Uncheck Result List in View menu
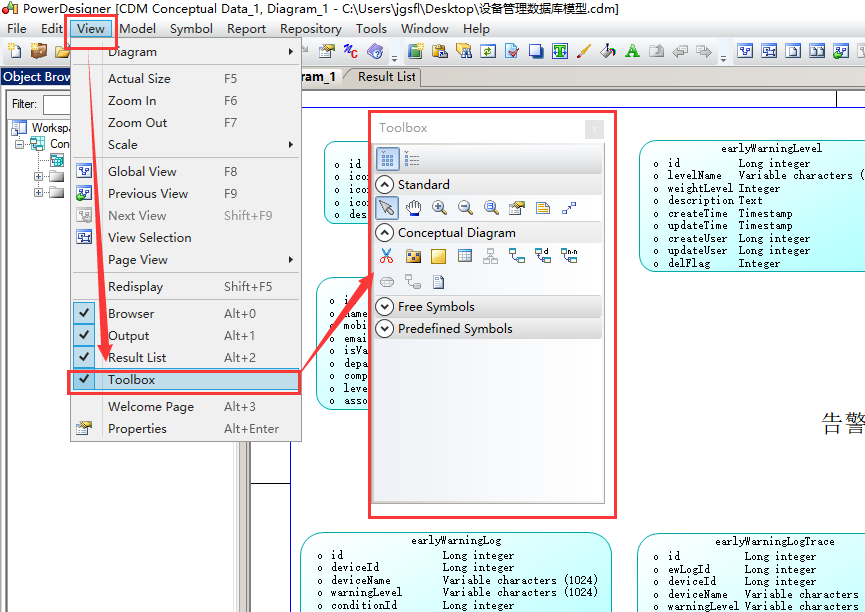The height and width of the screenshot is (612, 865). 186,358
